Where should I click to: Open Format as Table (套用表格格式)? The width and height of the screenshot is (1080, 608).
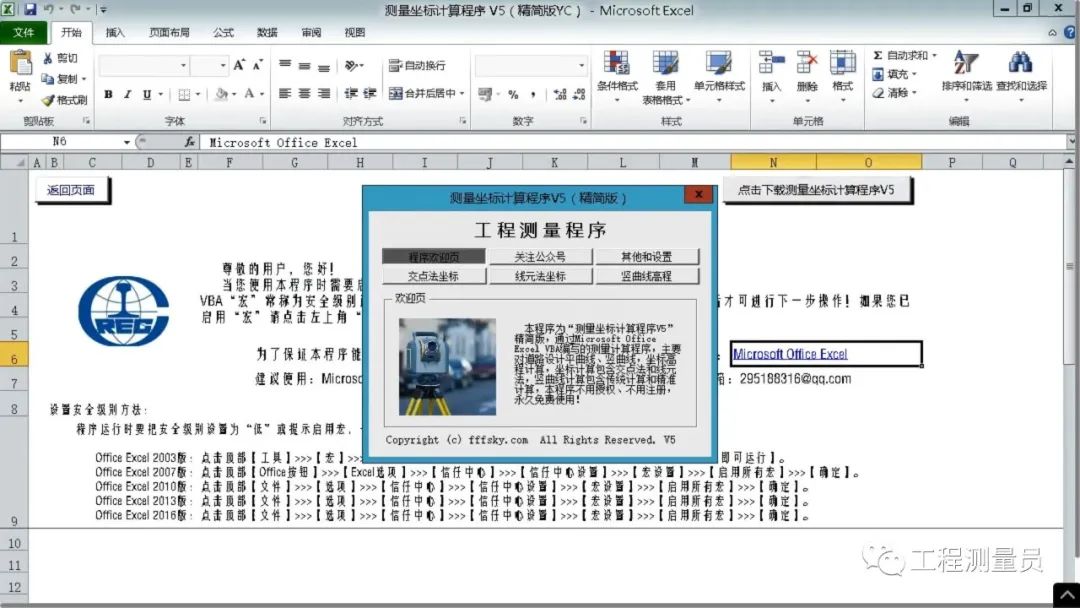665,76
